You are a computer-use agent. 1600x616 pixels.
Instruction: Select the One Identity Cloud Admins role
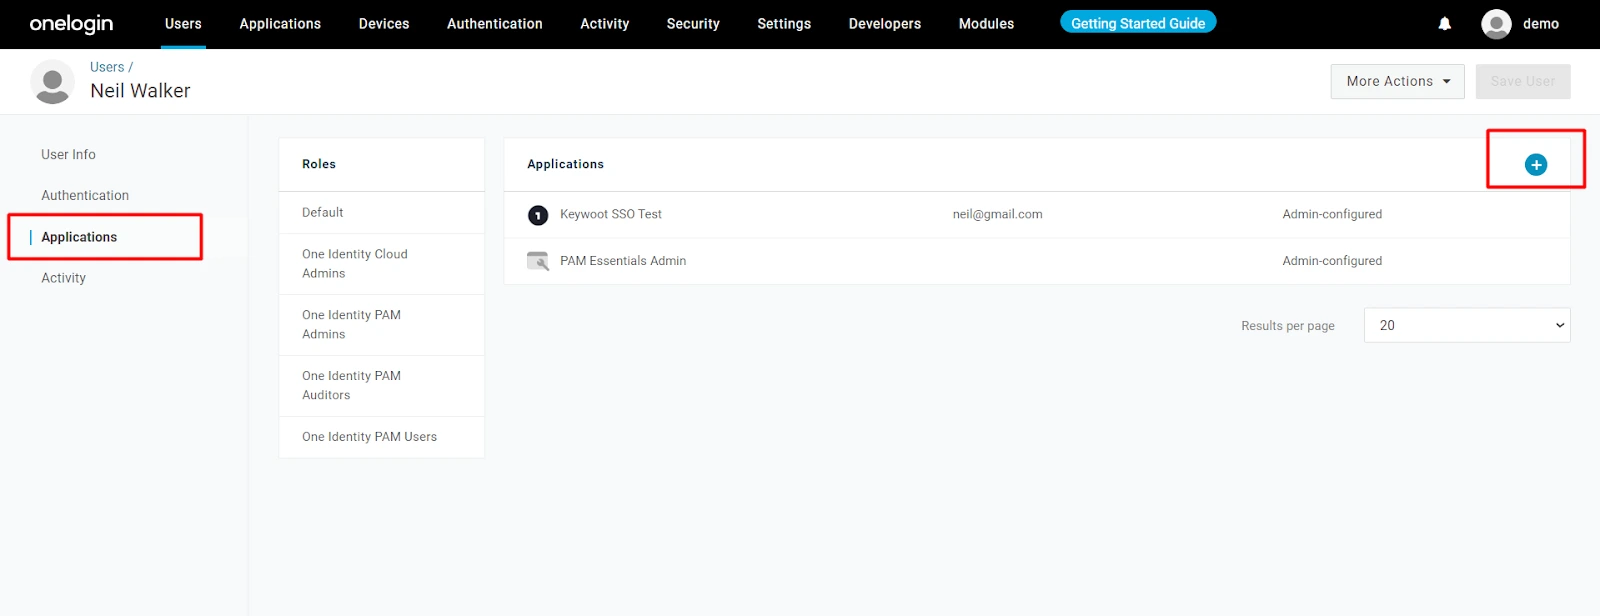[382, 264]
